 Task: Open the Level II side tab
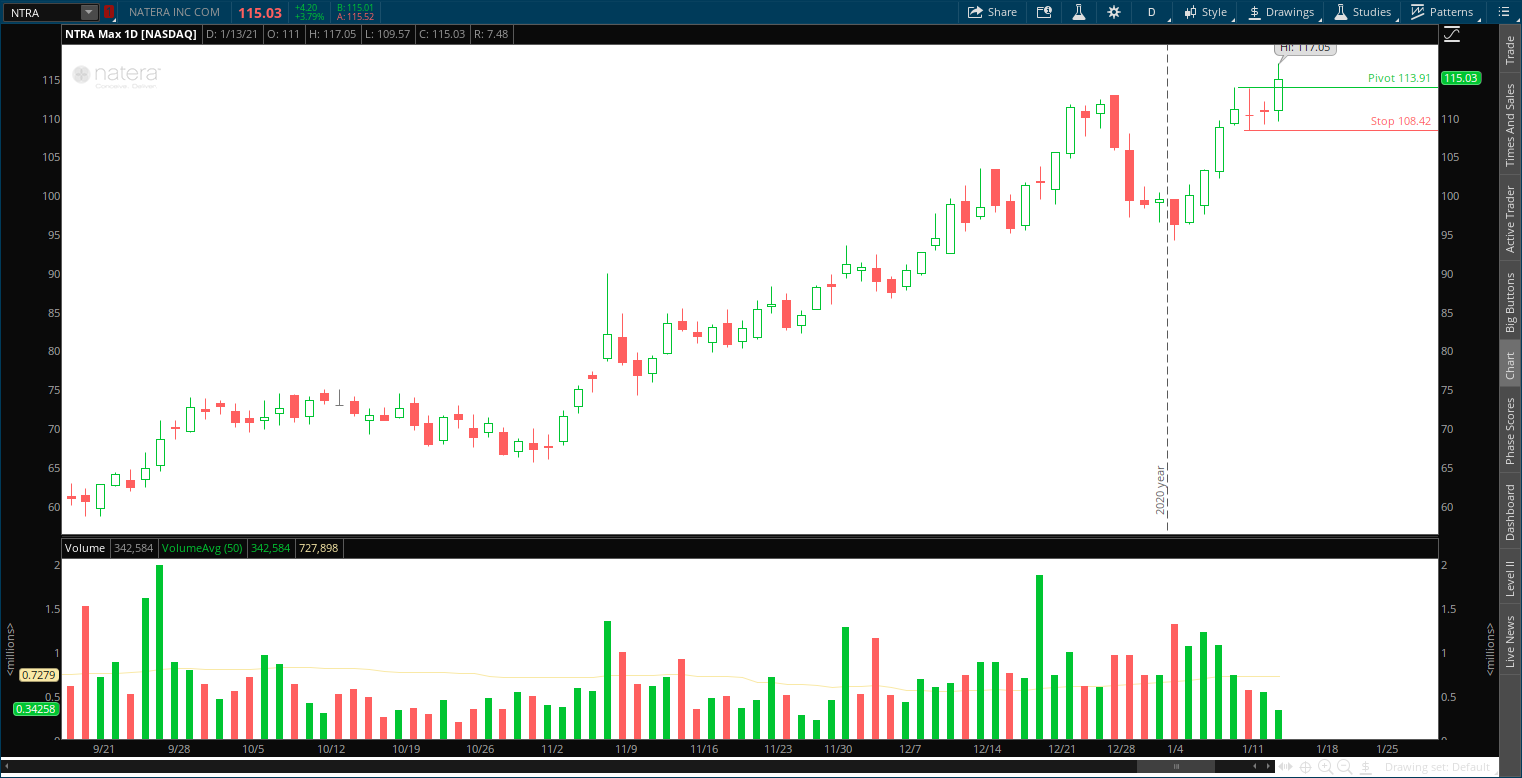pos(1510,578)
